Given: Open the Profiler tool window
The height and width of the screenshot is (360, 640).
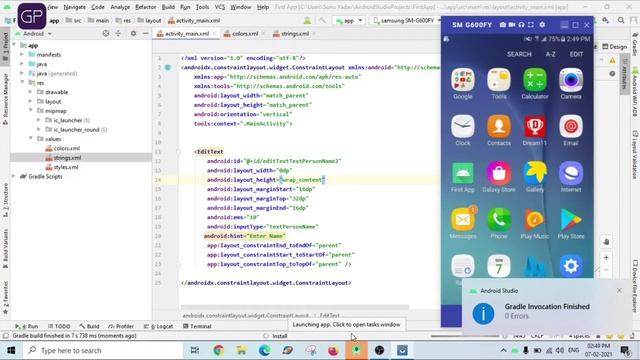Looking at the screenshot, I should pos(121,326).
